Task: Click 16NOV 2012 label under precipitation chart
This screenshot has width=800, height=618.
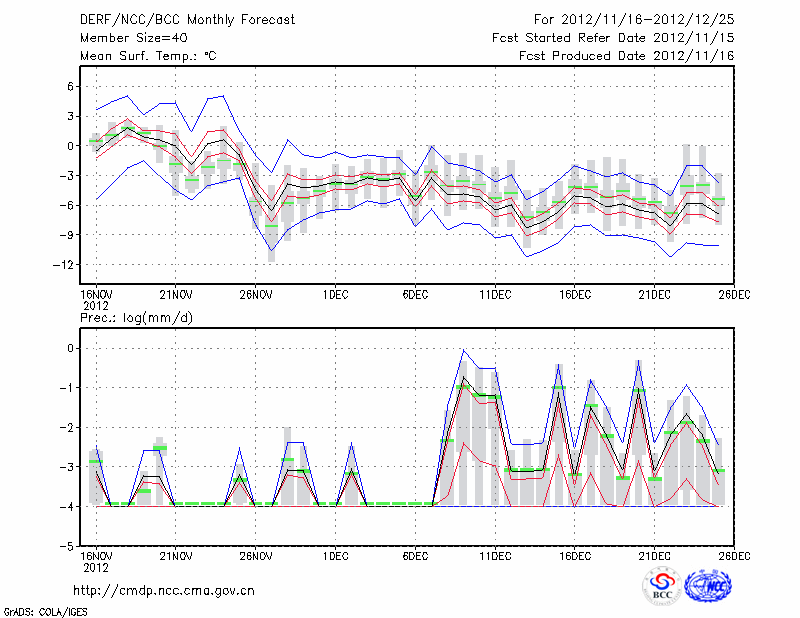Action: (95, 562)
